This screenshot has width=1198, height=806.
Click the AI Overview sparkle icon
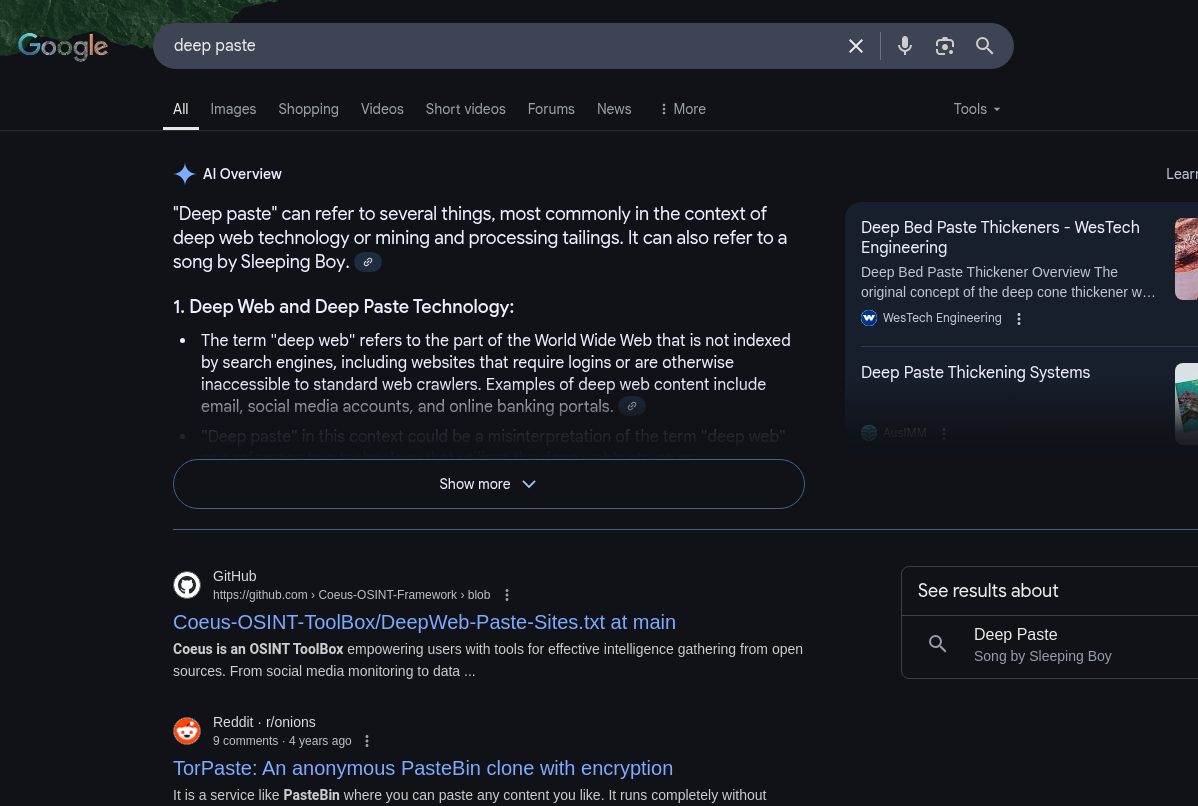pos(184,174)
